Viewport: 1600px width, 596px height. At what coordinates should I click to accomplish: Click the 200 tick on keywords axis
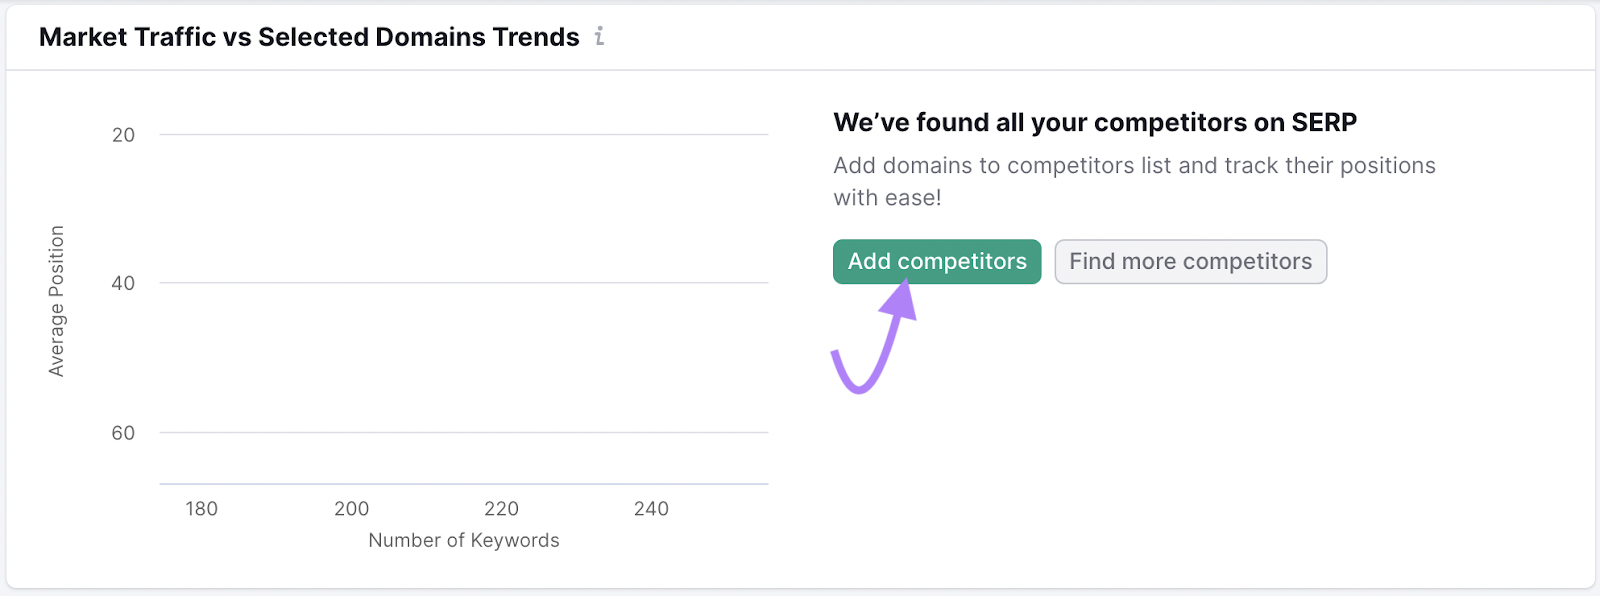tap(352, 509)
